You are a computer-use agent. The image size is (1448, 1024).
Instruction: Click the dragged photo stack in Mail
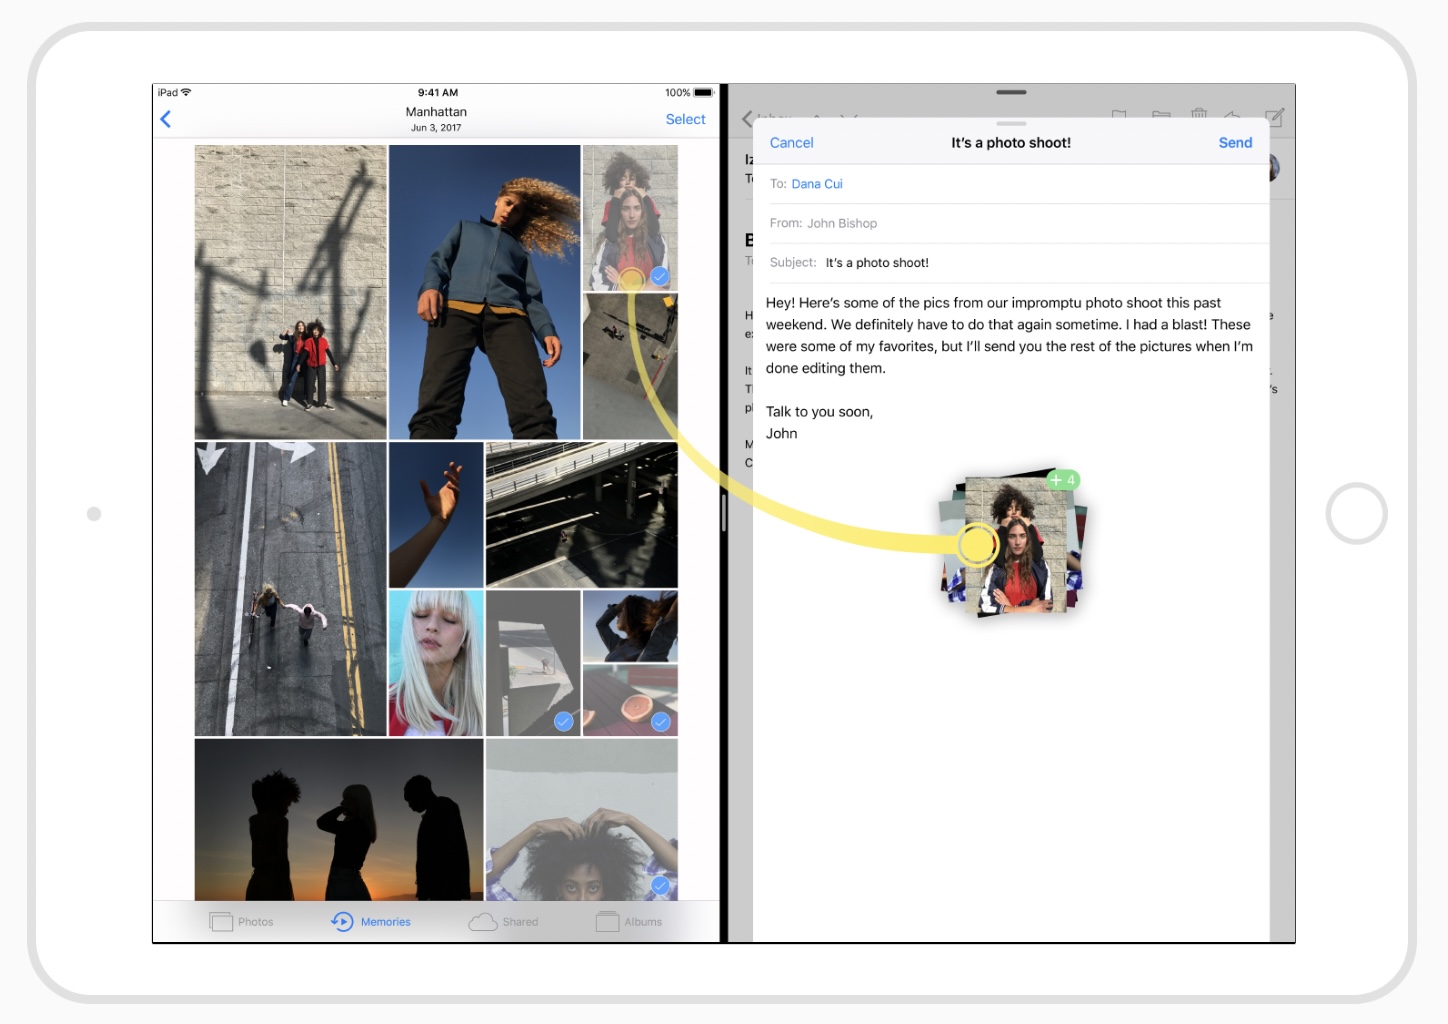[1012, 544]
